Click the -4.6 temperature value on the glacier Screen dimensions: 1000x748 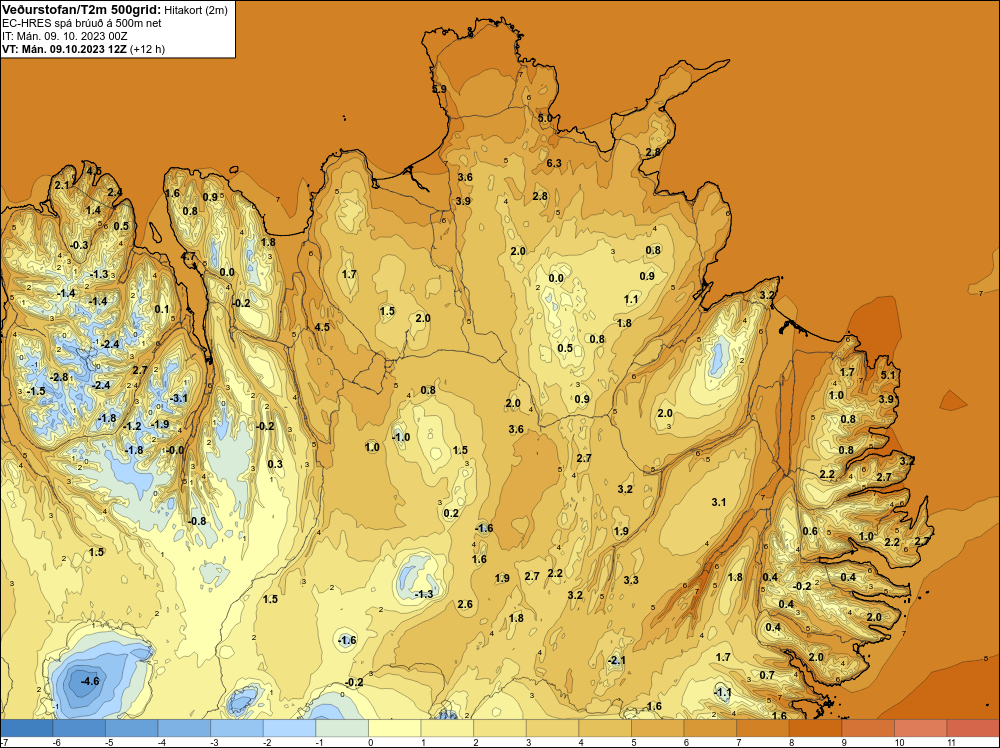pos(90,681)
